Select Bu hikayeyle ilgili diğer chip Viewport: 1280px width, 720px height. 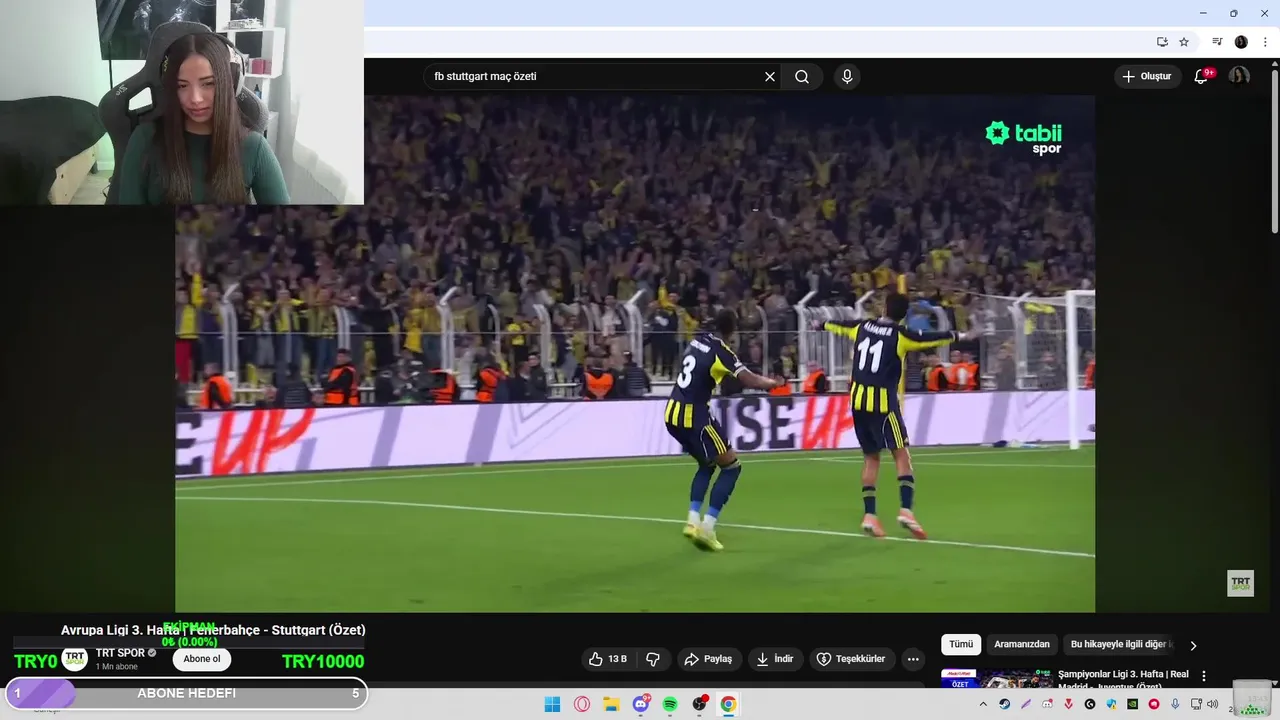tap(1118, 645)
